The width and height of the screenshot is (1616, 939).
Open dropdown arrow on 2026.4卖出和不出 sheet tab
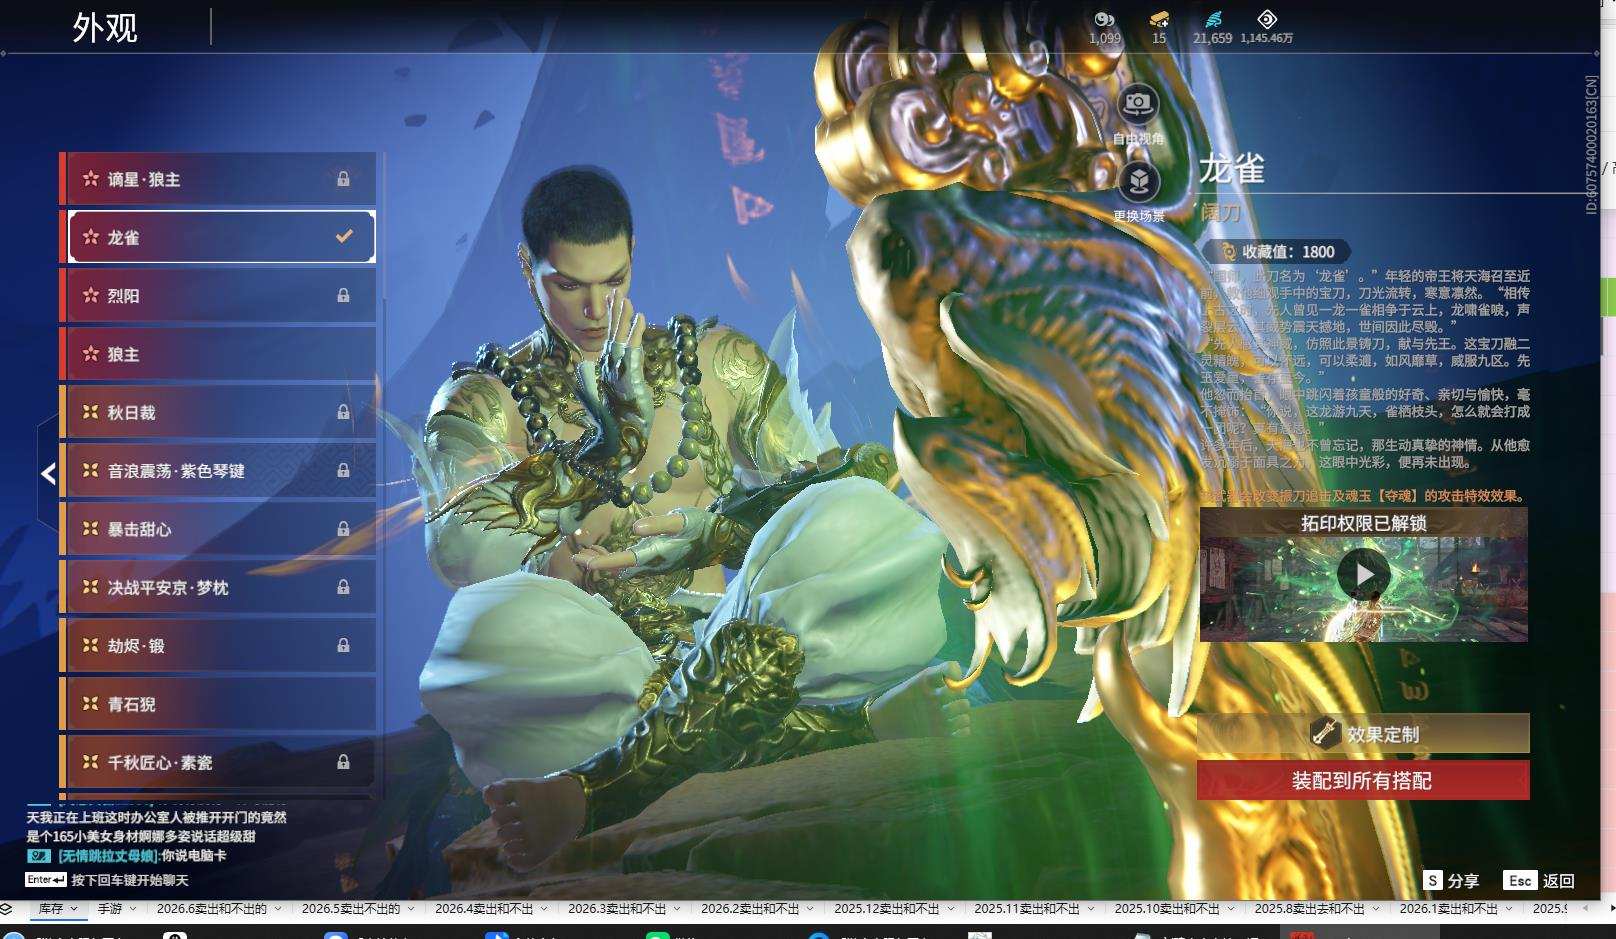(x=544, y=909)
